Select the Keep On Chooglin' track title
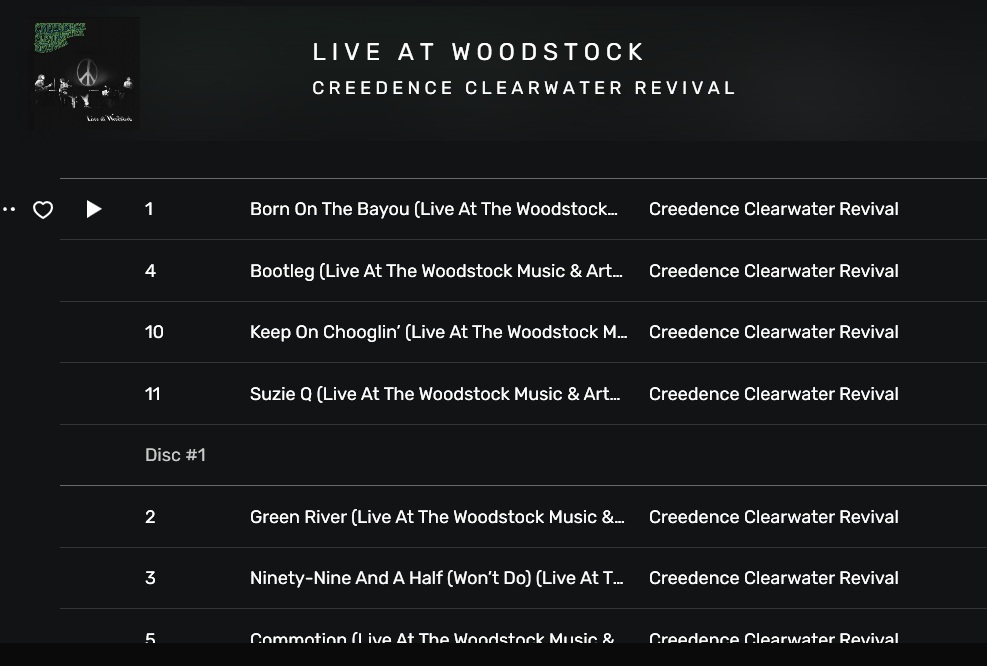 pos(438,332)
